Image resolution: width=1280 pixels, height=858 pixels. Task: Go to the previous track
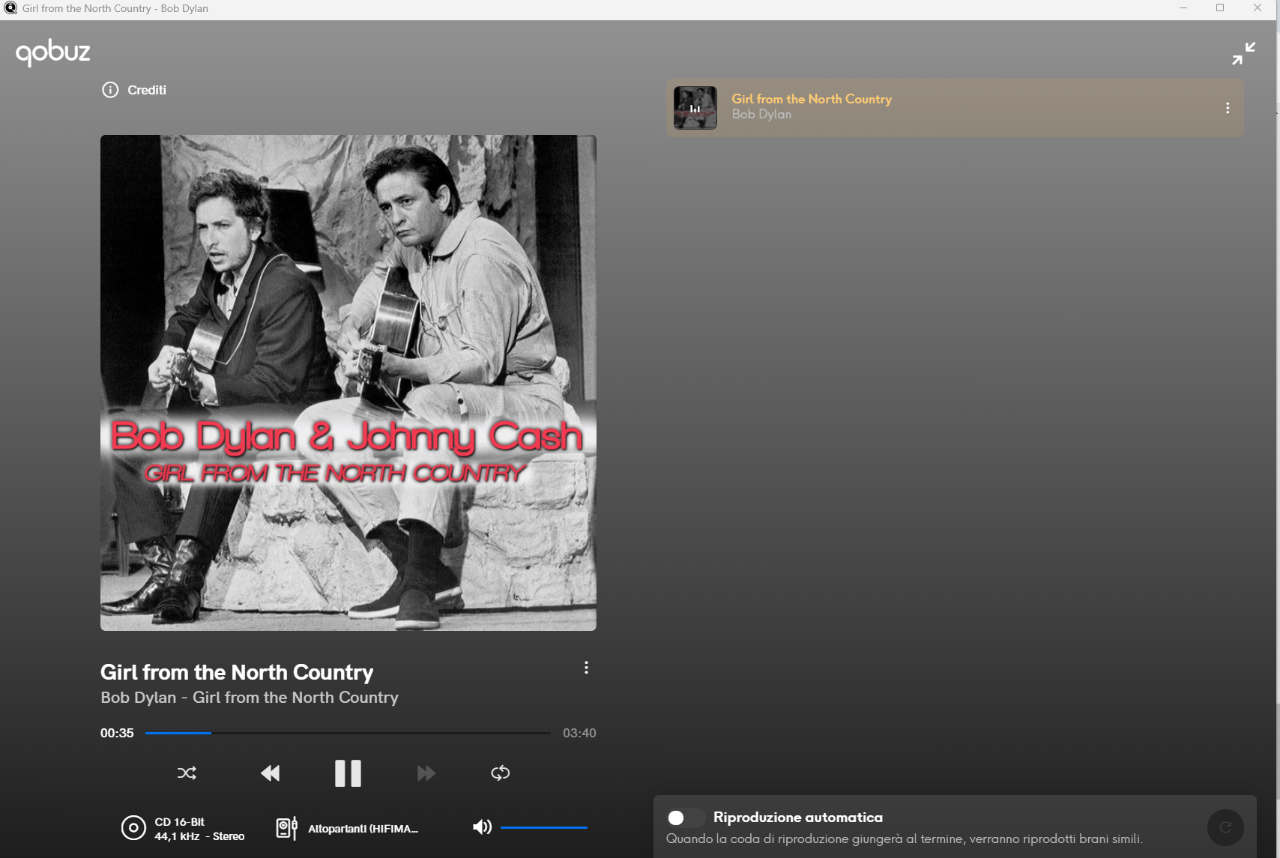coord(270,773)
